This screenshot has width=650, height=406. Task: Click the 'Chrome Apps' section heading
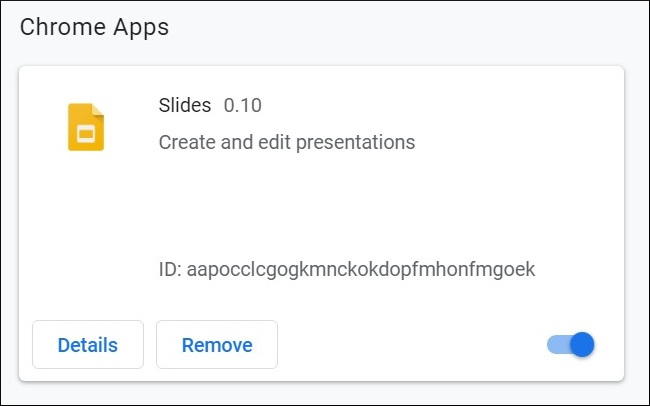point(95,27)
